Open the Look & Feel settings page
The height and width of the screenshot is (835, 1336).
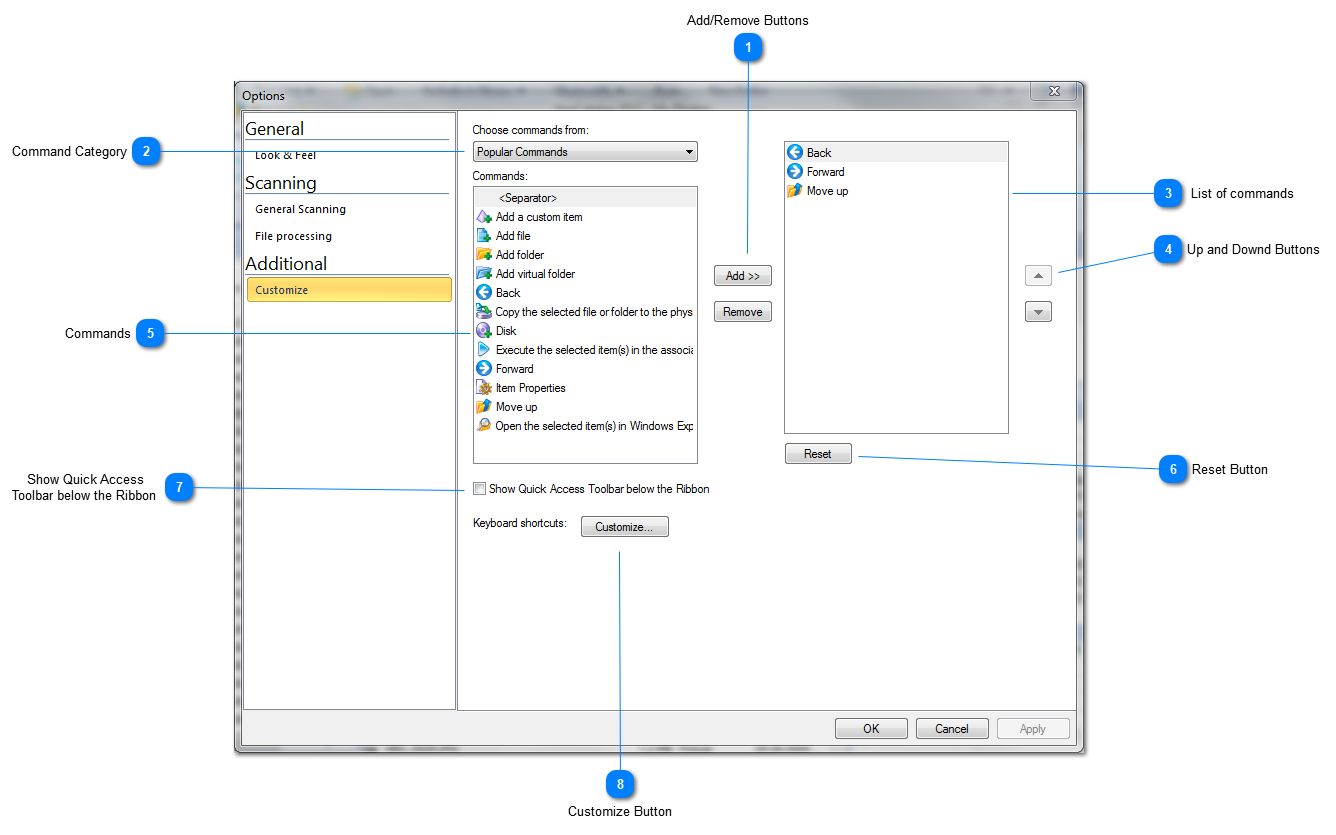coord(286,156)
